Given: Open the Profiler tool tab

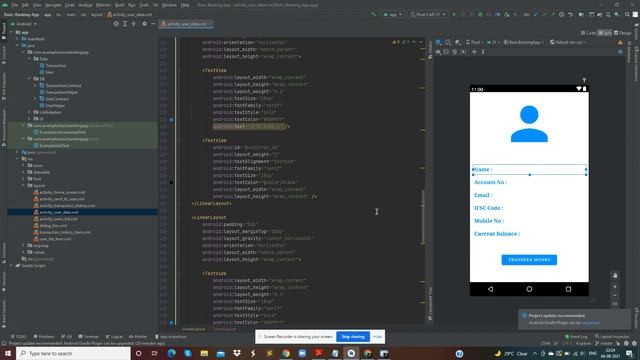Looking at the screenshot, I should (x=138, y=337).
